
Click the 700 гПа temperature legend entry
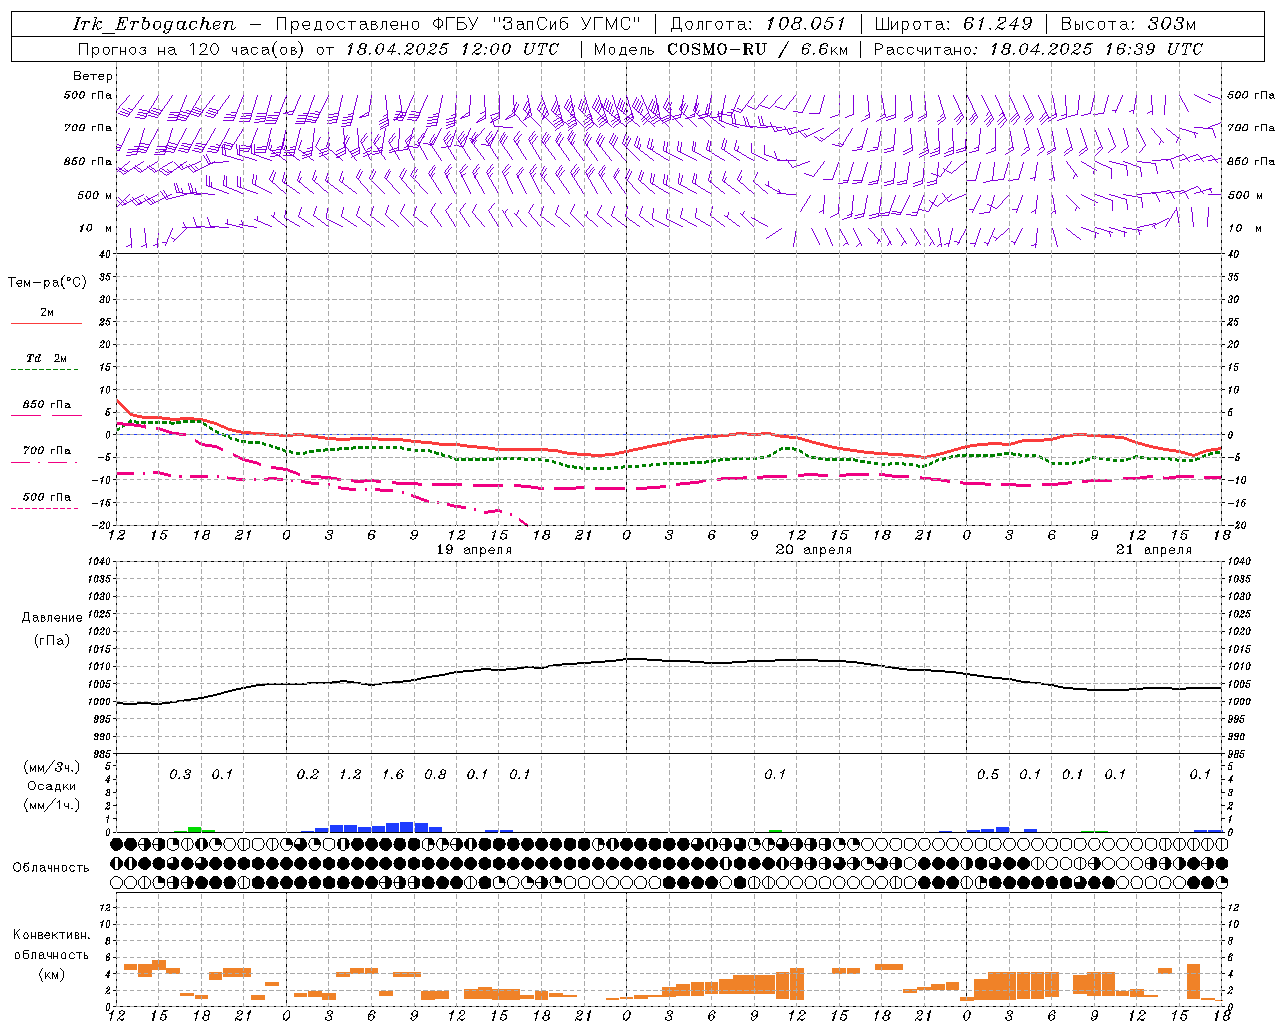(x=47, y=451)
